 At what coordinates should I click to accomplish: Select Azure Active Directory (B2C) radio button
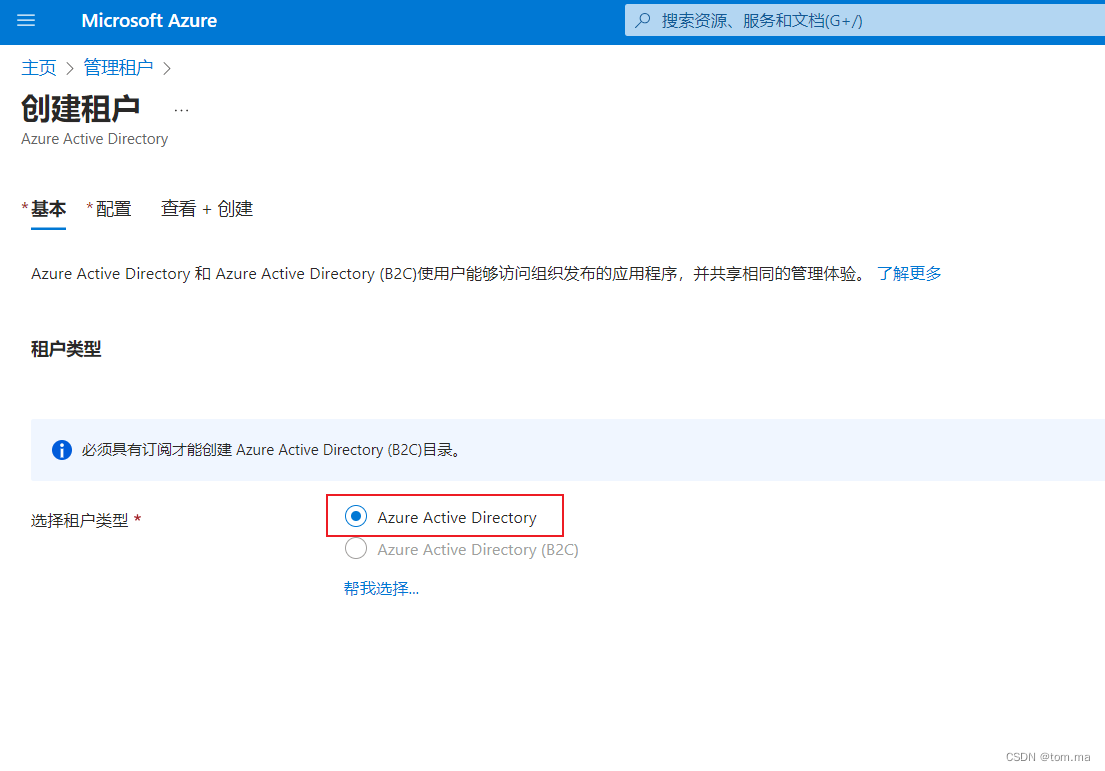[x=356, y=548]
